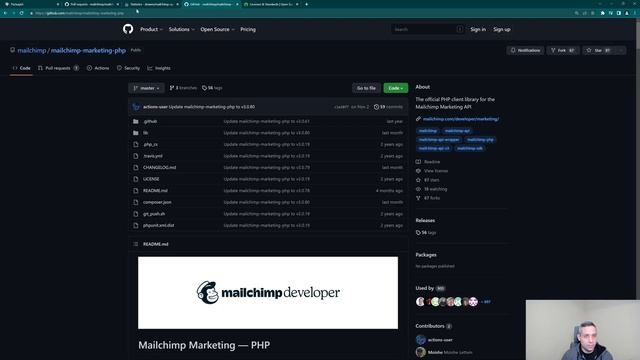Screen dimensions: 640x360
Task: Select the Code tab
Action: coord(21,68)
